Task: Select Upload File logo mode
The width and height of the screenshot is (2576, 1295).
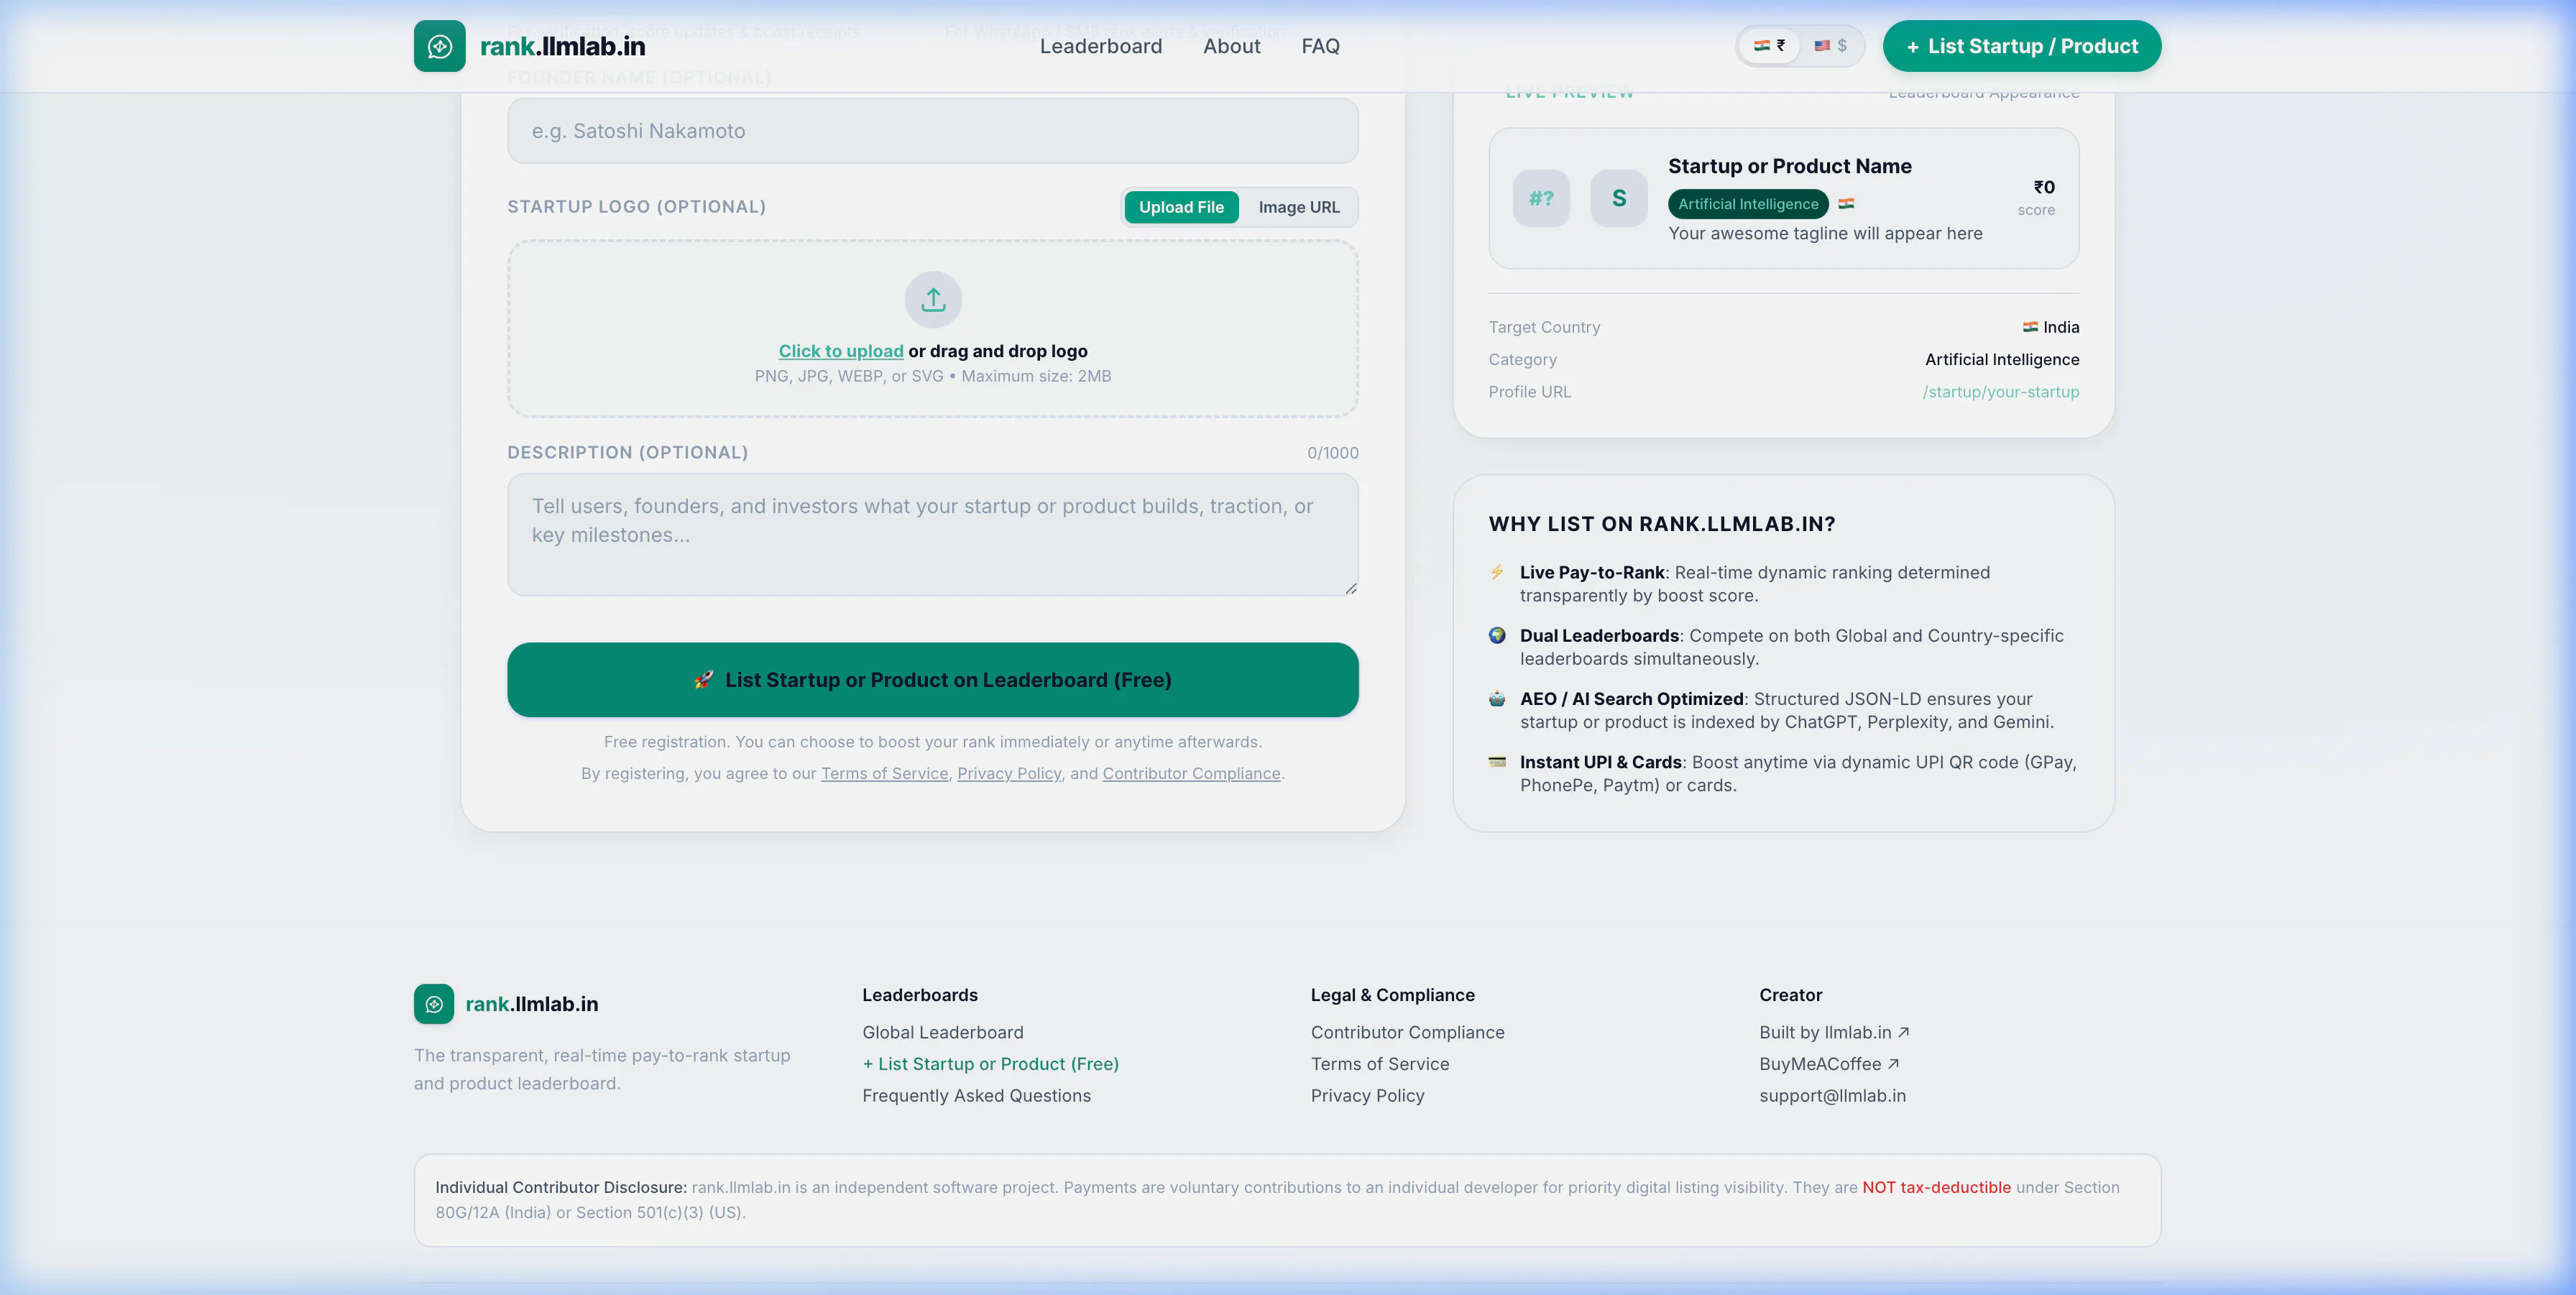Action: [x=1181, y=207]
